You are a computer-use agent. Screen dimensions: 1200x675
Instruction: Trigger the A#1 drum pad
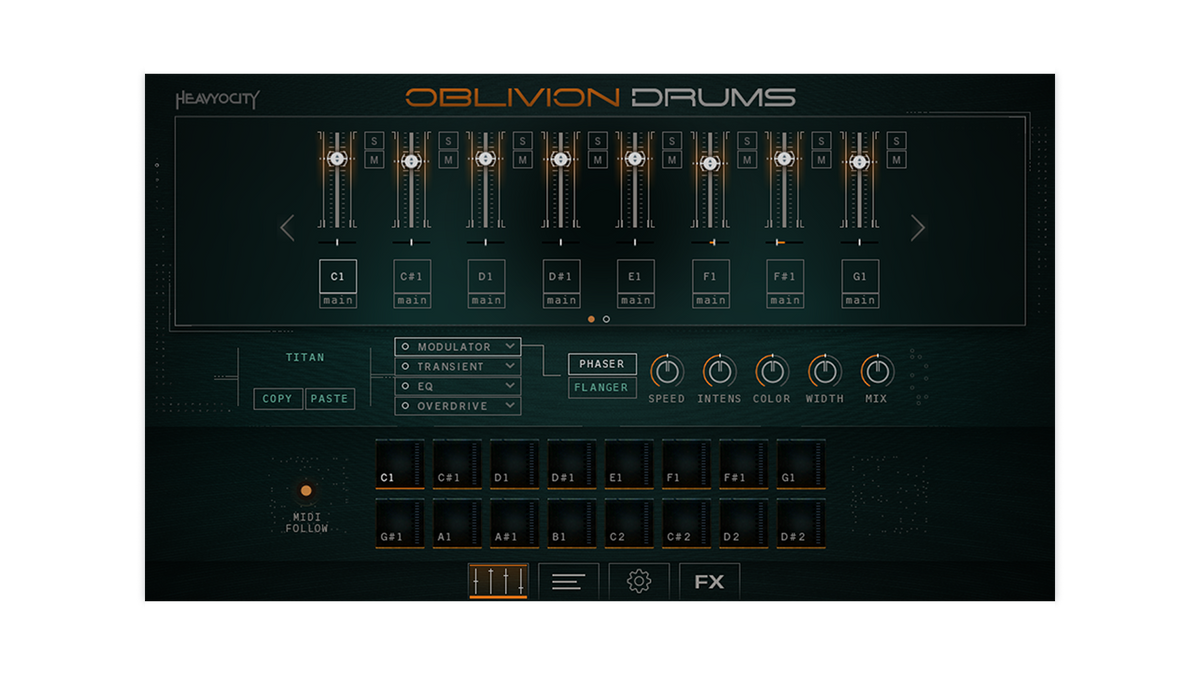click(515, 524)
